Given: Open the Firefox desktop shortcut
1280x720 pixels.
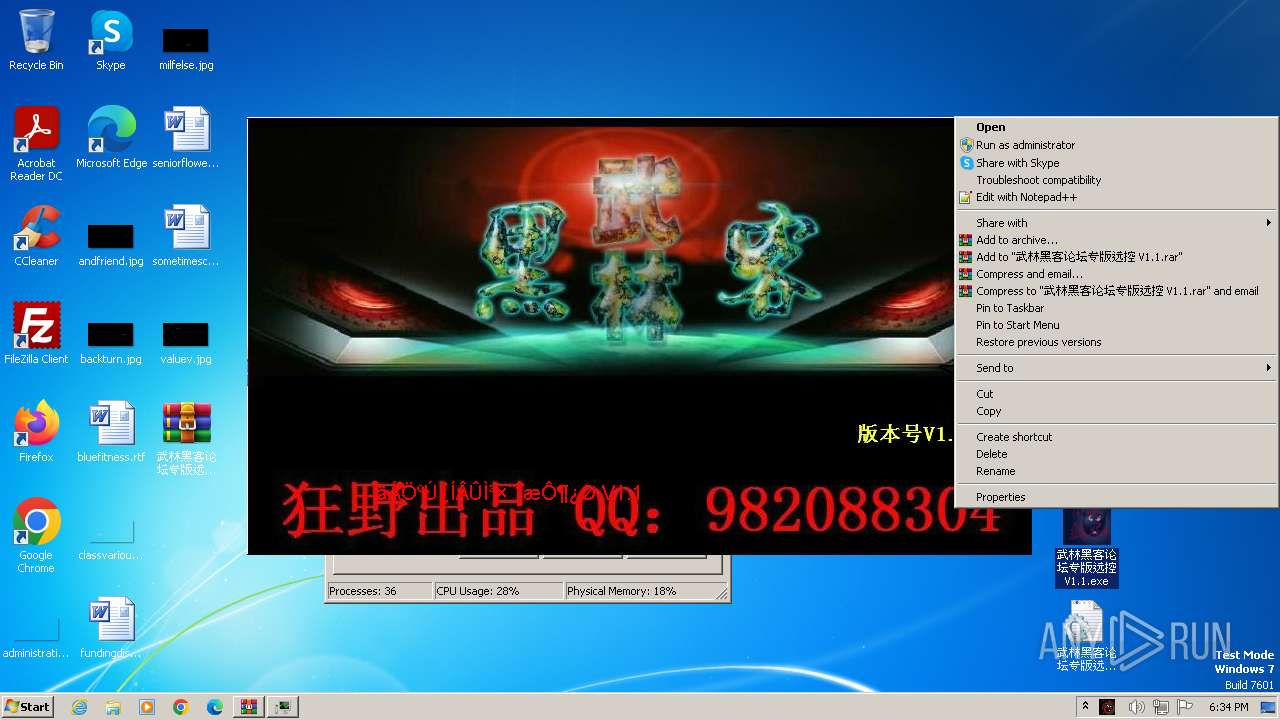Looking at the screenshot, I should (36, 431).
